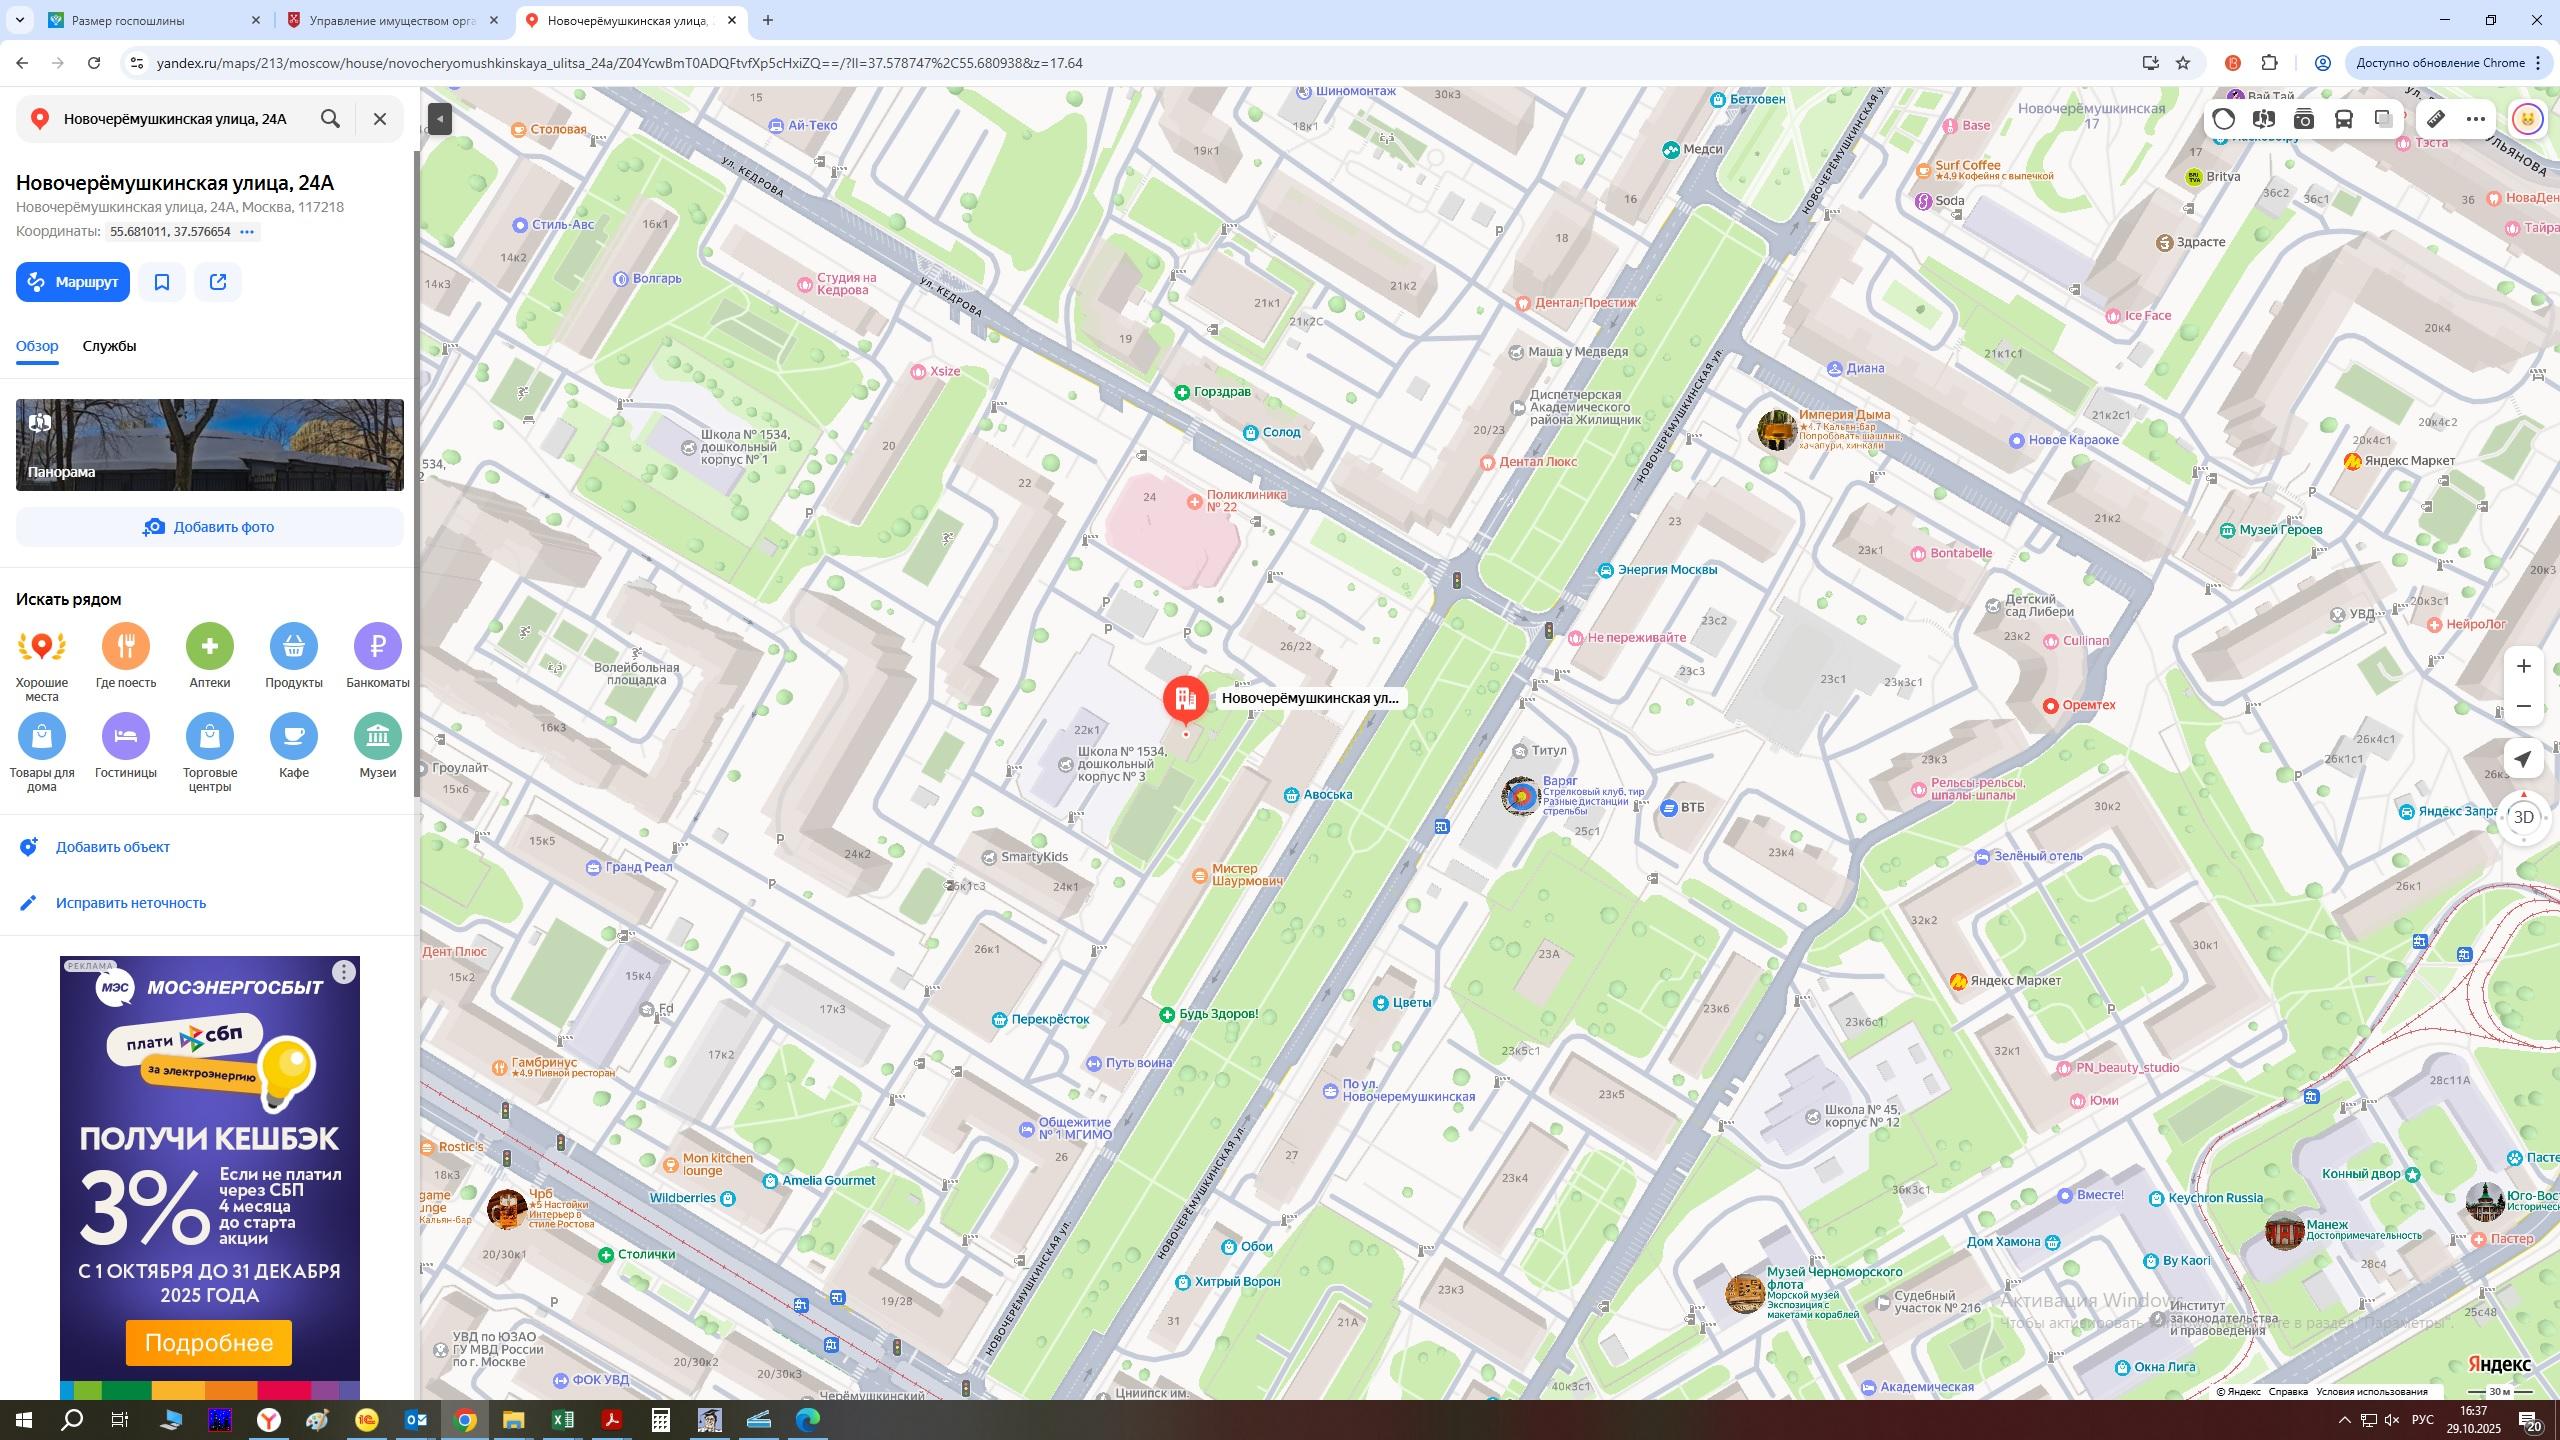Open the ruler measurement tool
2560x1440 pixels.
pyautogui.click(x=2436, y=119)
